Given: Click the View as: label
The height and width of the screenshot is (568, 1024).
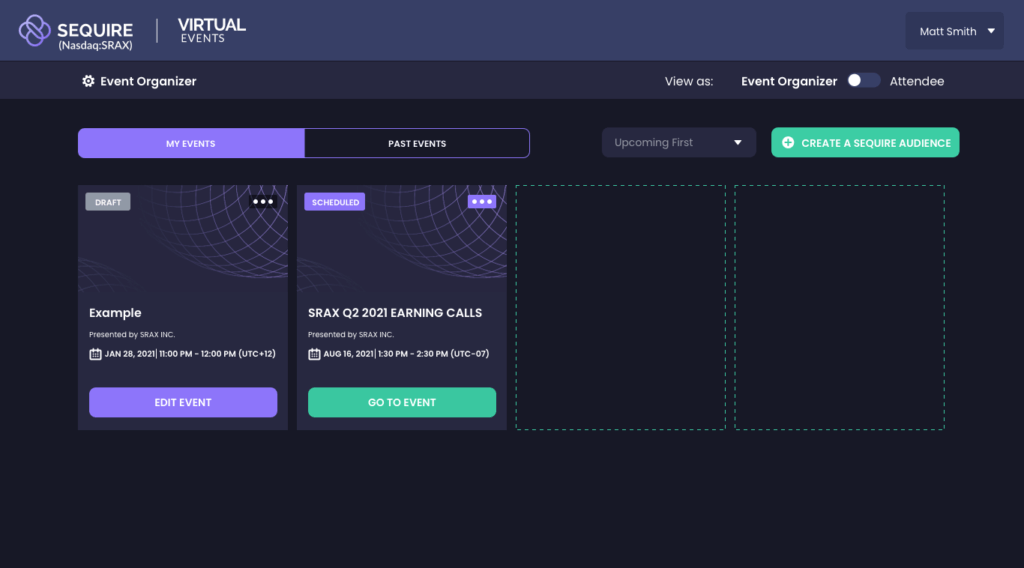Looking at the screenshot, I should (689, 81).
